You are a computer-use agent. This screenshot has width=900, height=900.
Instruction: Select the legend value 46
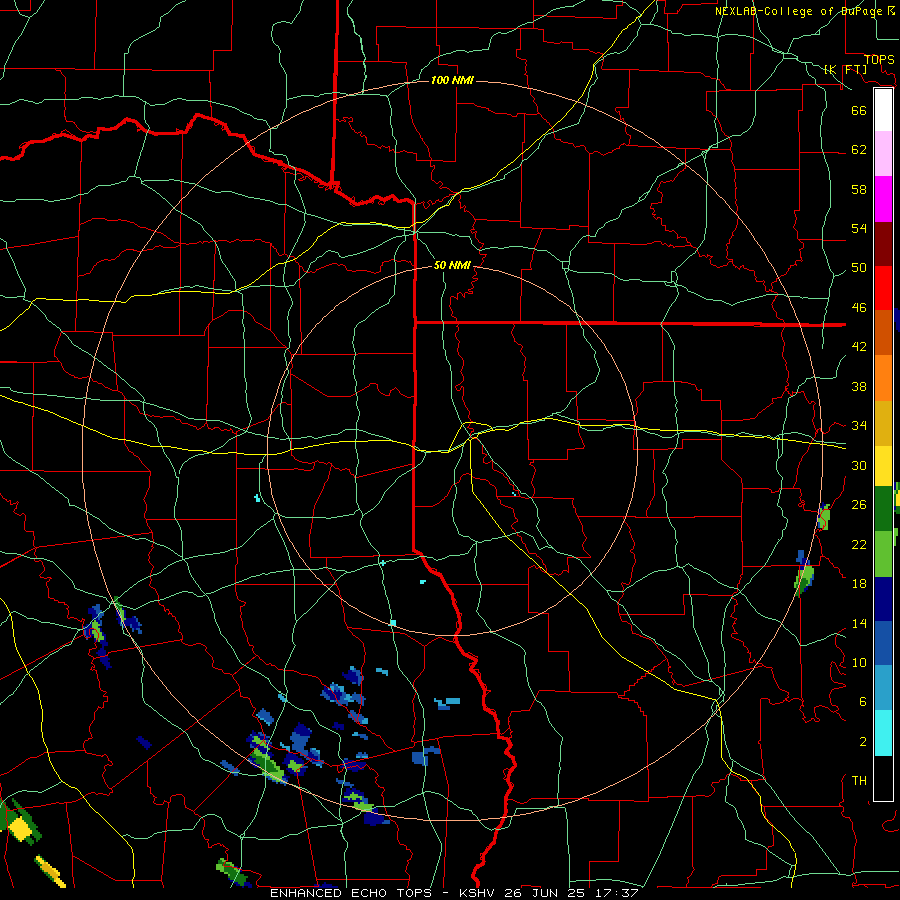tap(859, 308)
